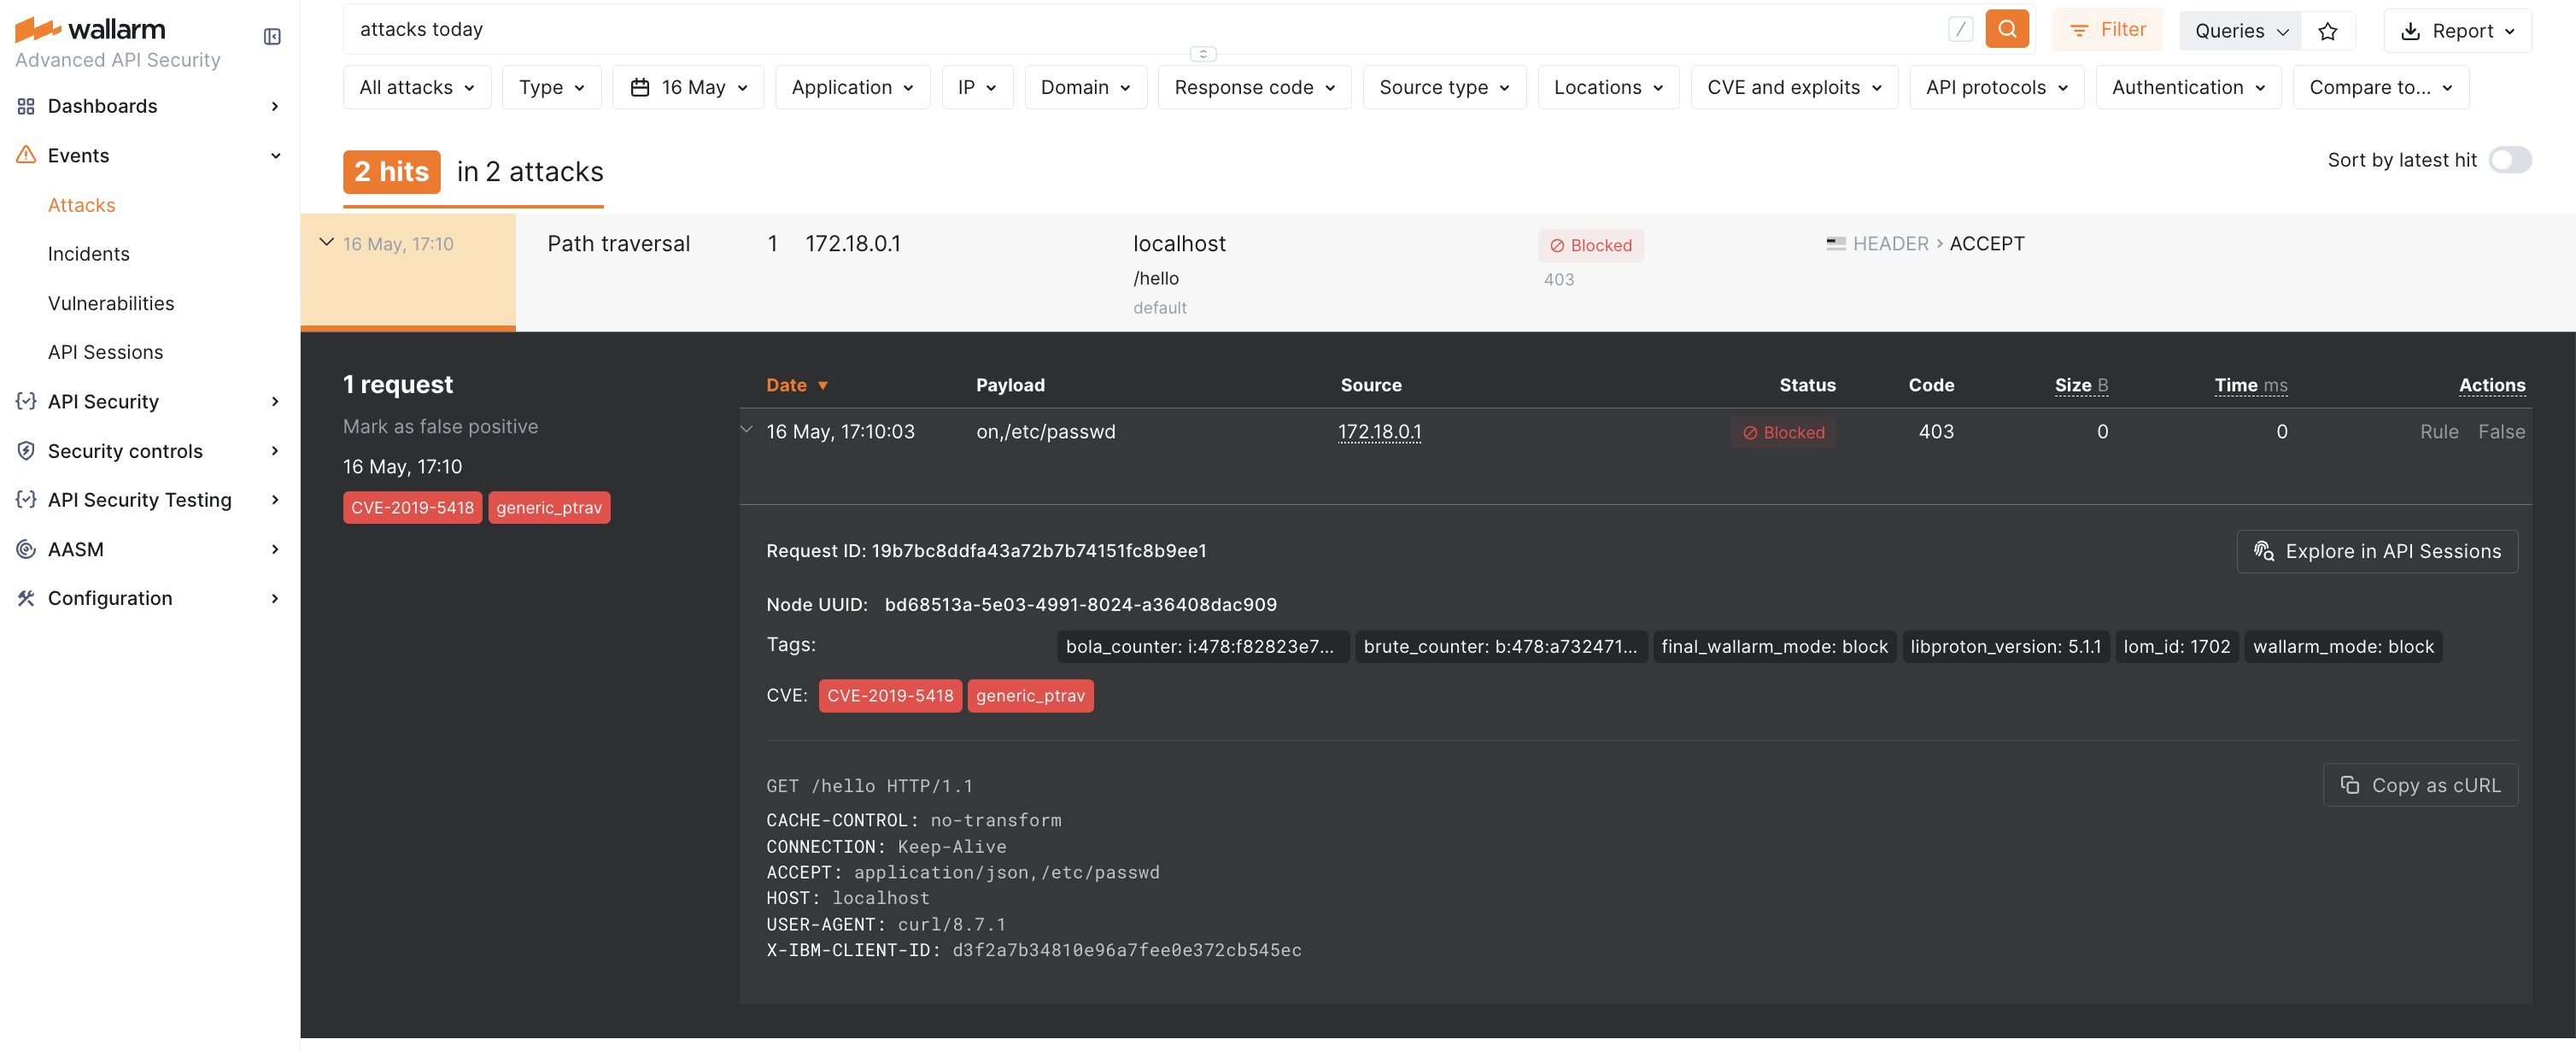This screenshot has width=2576, height=1051.
Task: Click the Security controls shield icon
Action: pos(26,451)
